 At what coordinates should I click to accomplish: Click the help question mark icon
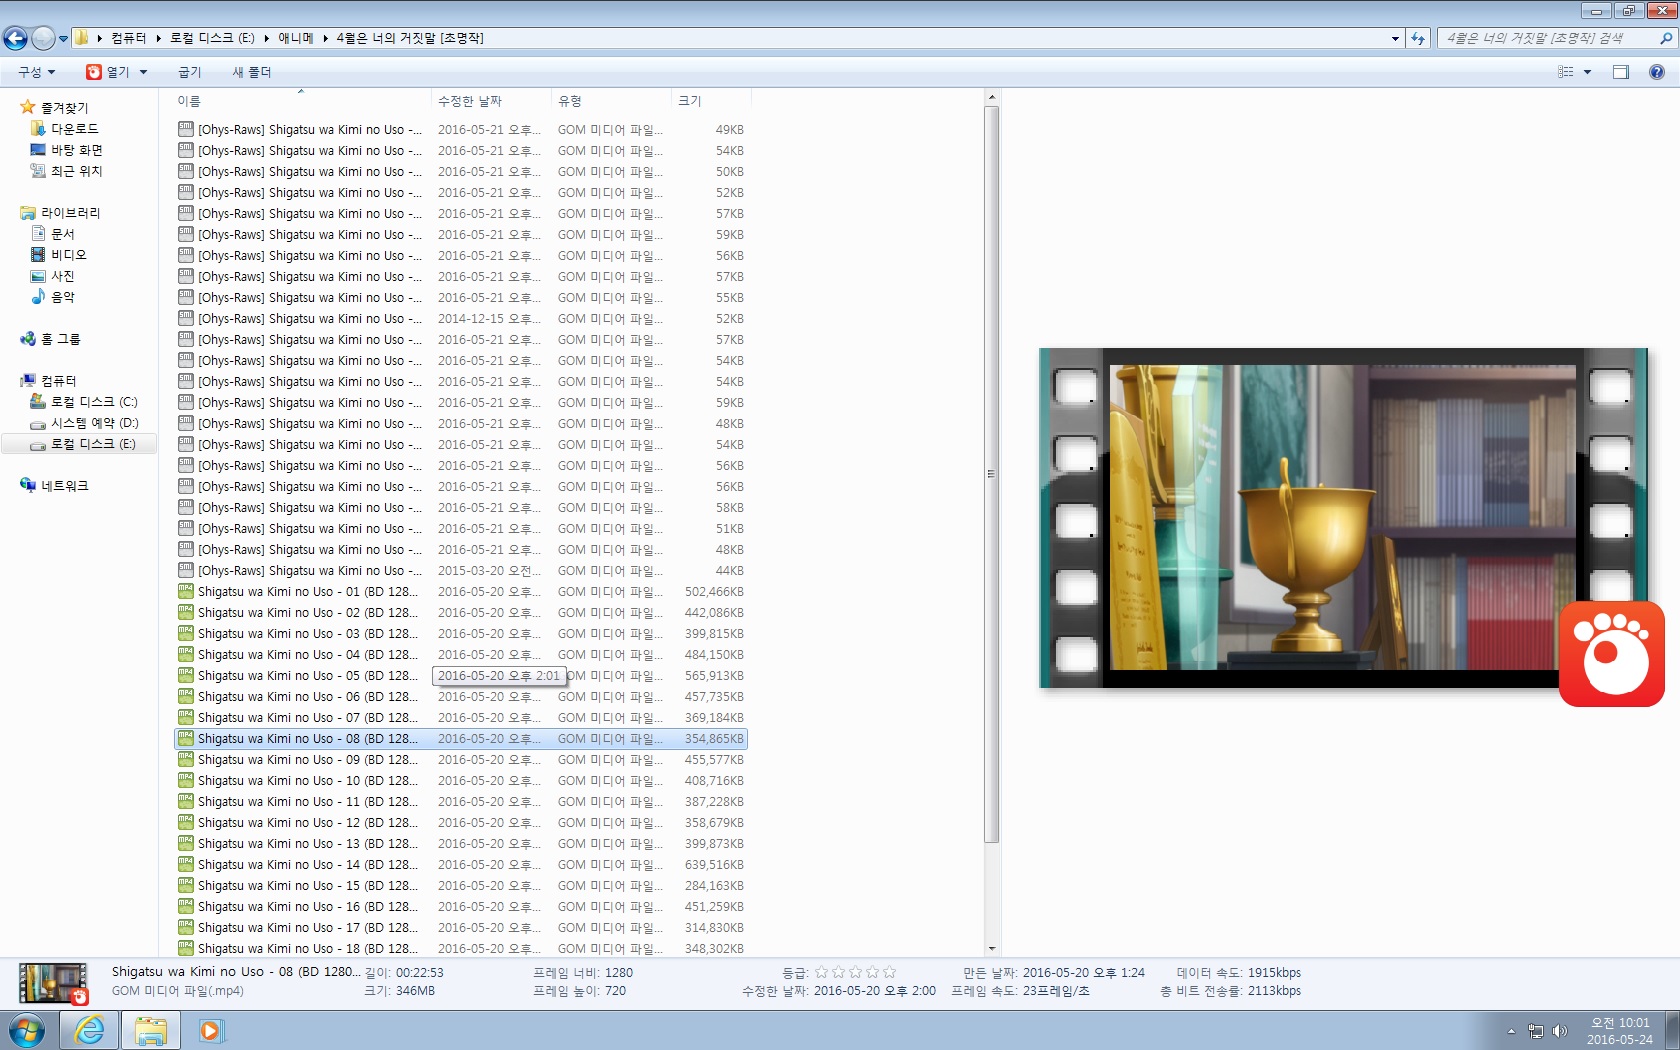tap(1657, 72)
